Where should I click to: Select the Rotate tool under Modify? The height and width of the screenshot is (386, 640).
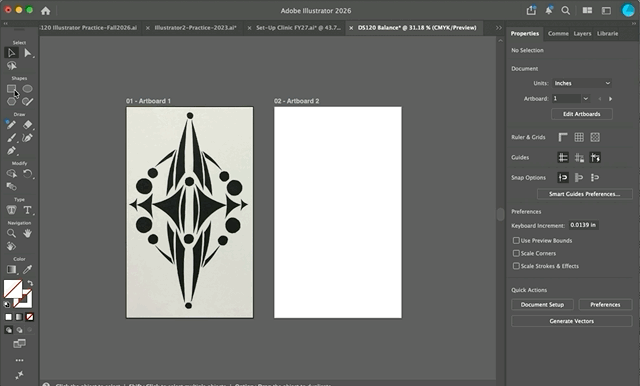coord(27,174)
